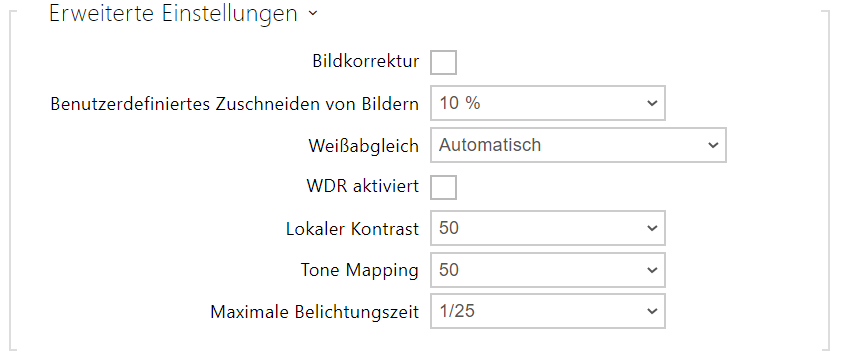The width and height of the screenshot is (841, 360).
Task: Open the Weißabgleich dropdown set to Automatisch
Action: point(578,145)
